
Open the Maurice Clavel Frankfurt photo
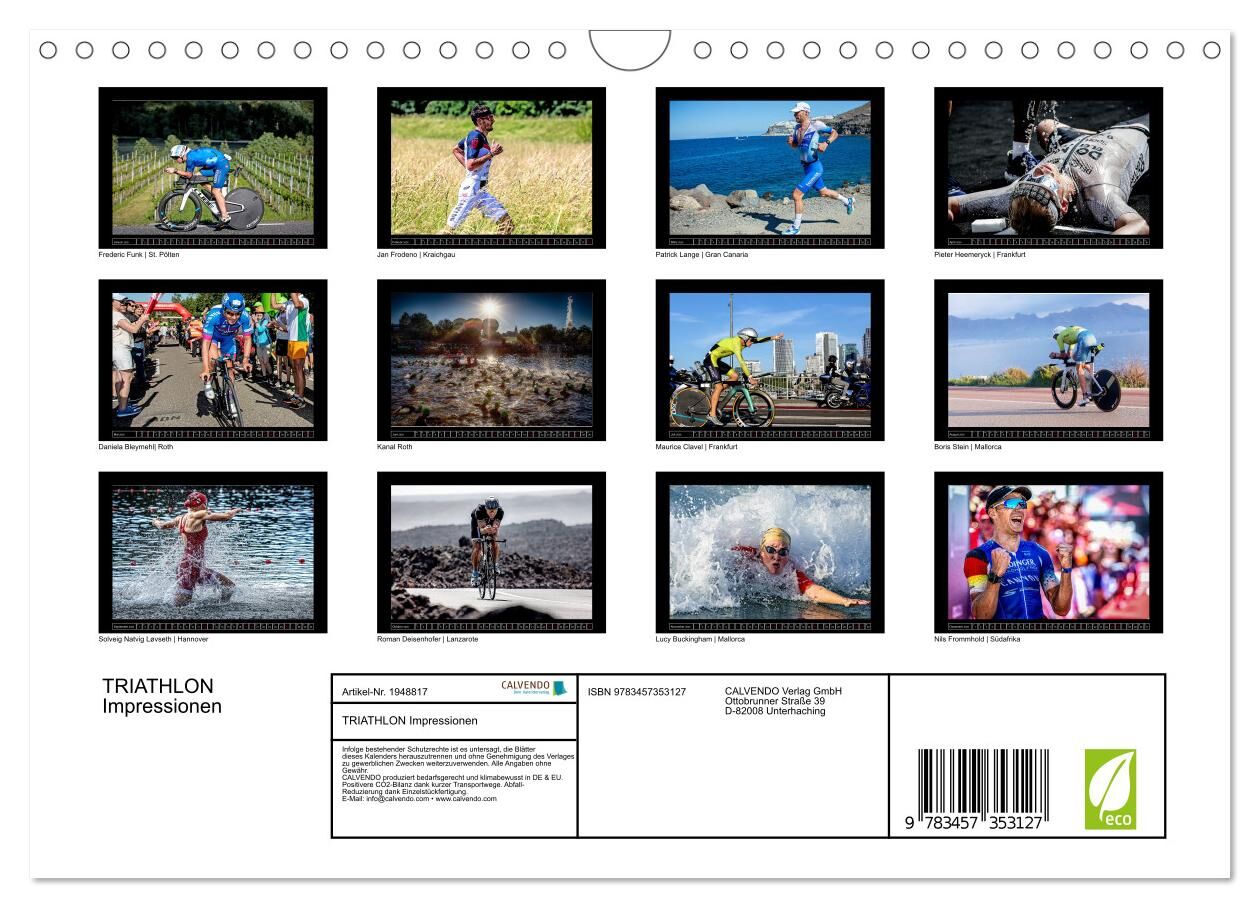[769, 360]
